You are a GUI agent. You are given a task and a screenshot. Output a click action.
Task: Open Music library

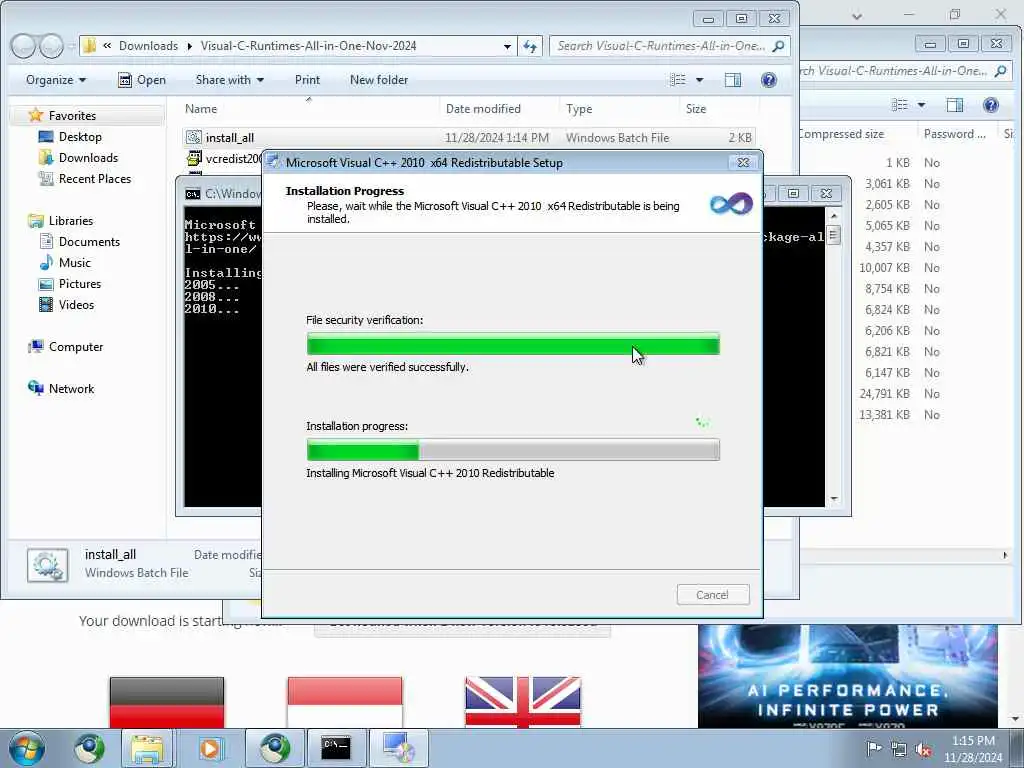(74, 263)
